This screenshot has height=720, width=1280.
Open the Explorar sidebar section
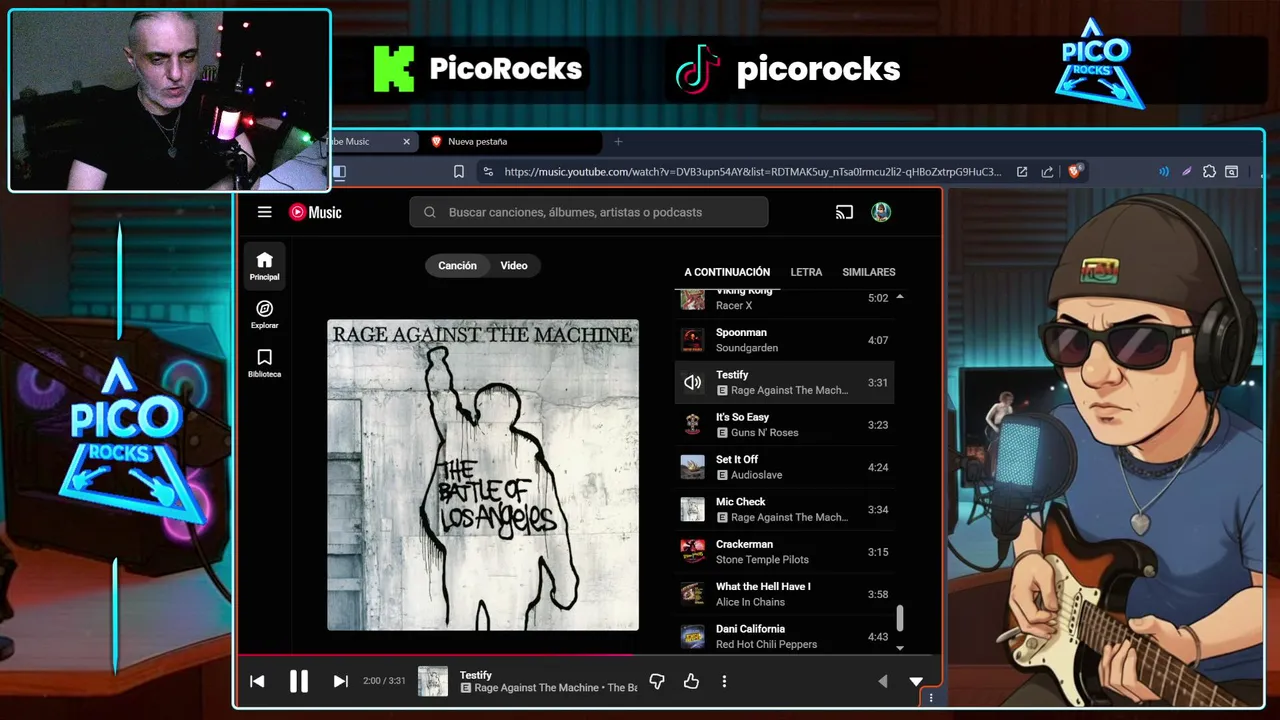(265, 315)
